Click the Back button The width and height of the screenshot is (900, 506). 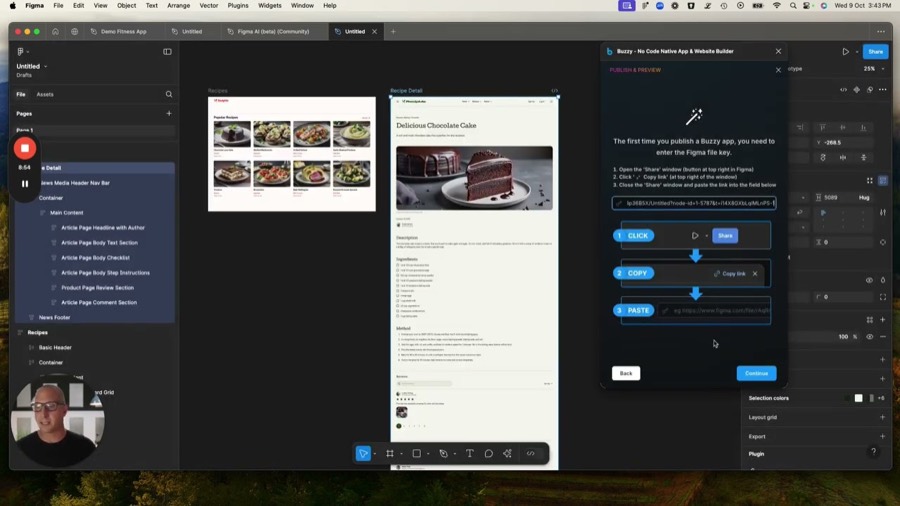[x=626, y=373]
